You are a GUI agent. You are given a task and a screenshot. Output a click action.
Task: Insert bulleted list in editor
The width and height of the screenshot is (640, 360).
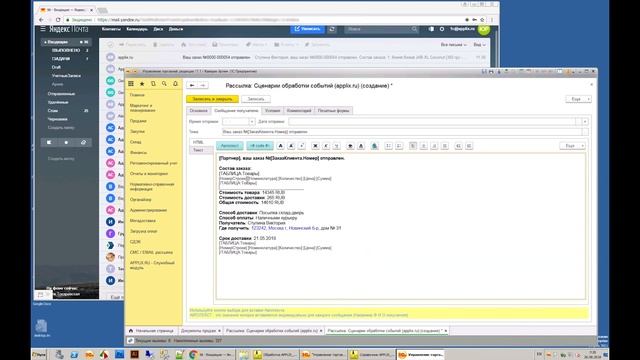389,146
